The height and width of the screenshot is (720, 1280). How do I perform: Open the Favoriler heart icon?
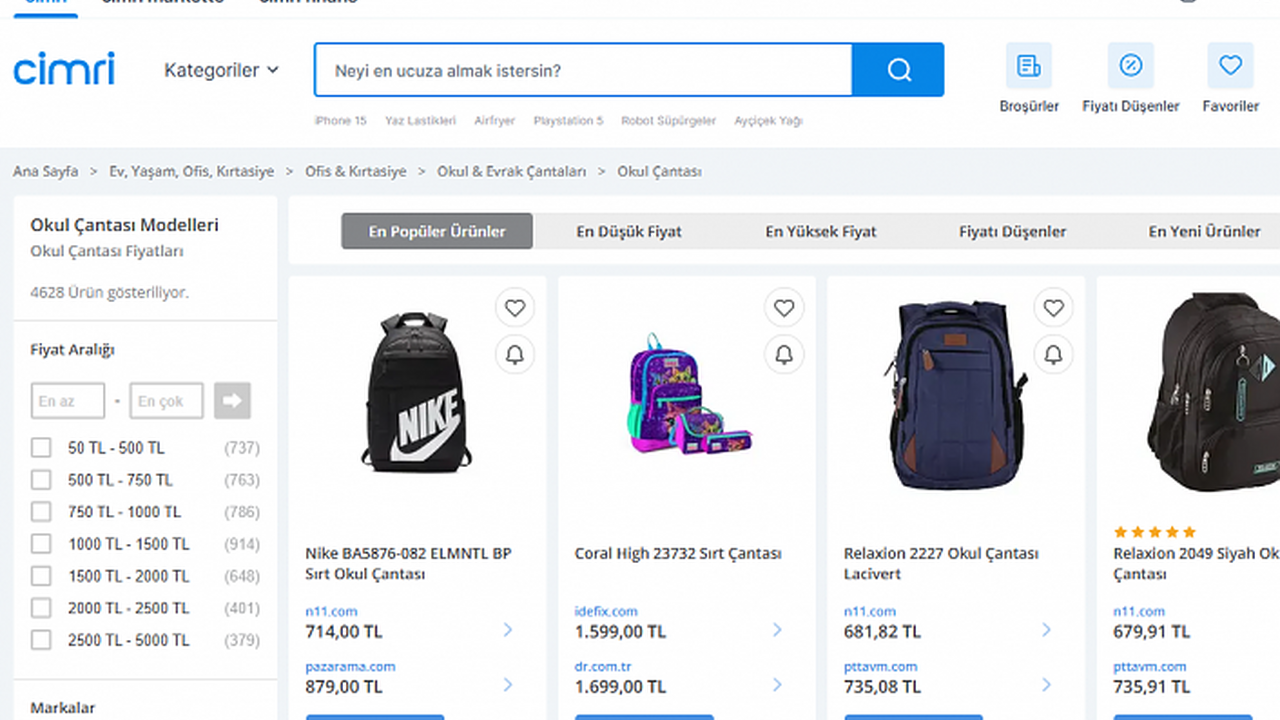pyautogui.click(x=1230, y=67)
